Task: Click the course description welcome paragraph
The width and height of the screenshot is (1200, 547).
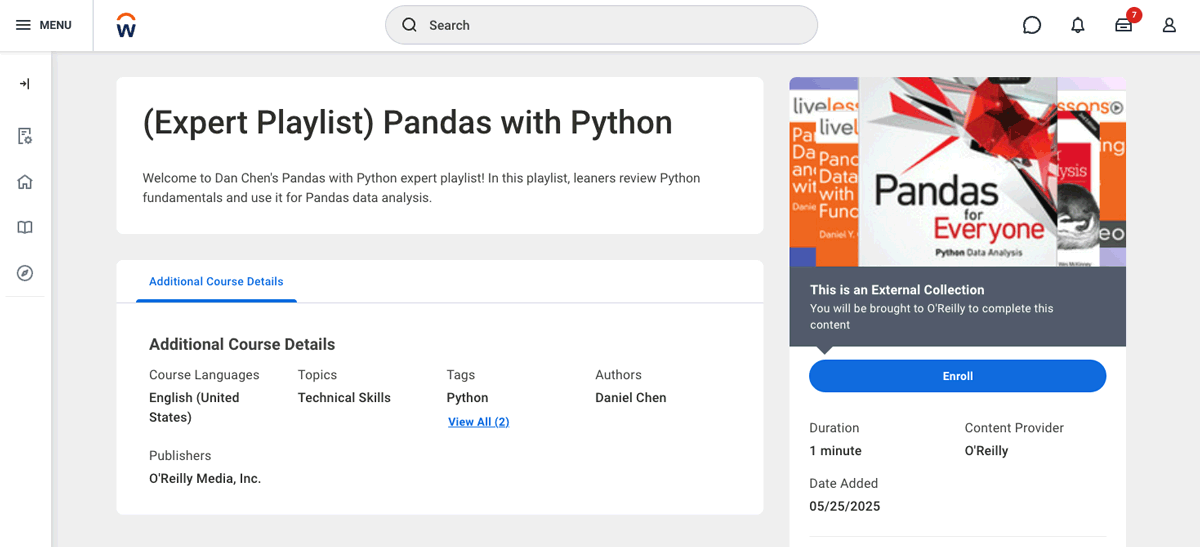Action: [421, 188]
